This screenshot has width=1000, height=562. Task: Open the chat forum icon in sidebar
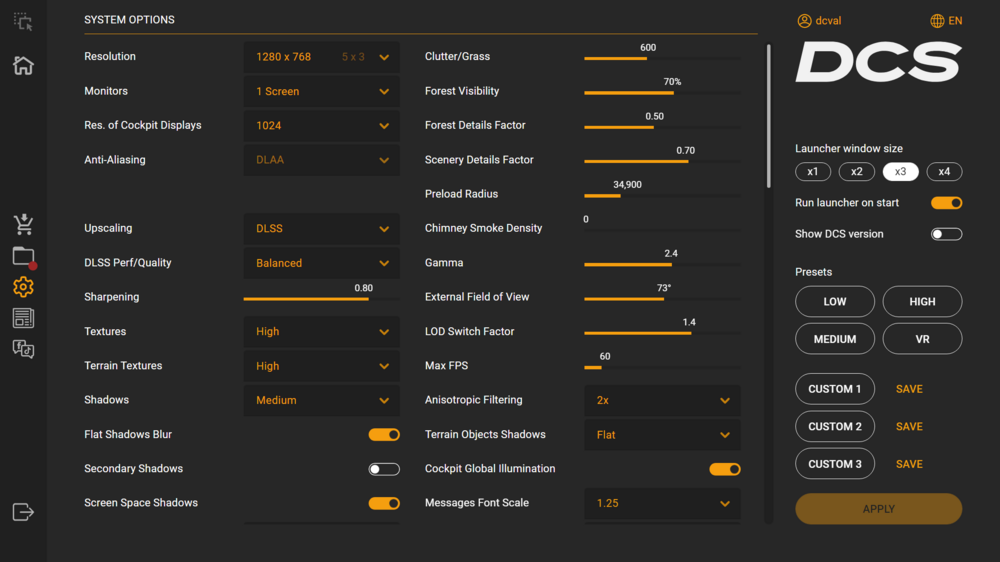[x=23, y=349]
